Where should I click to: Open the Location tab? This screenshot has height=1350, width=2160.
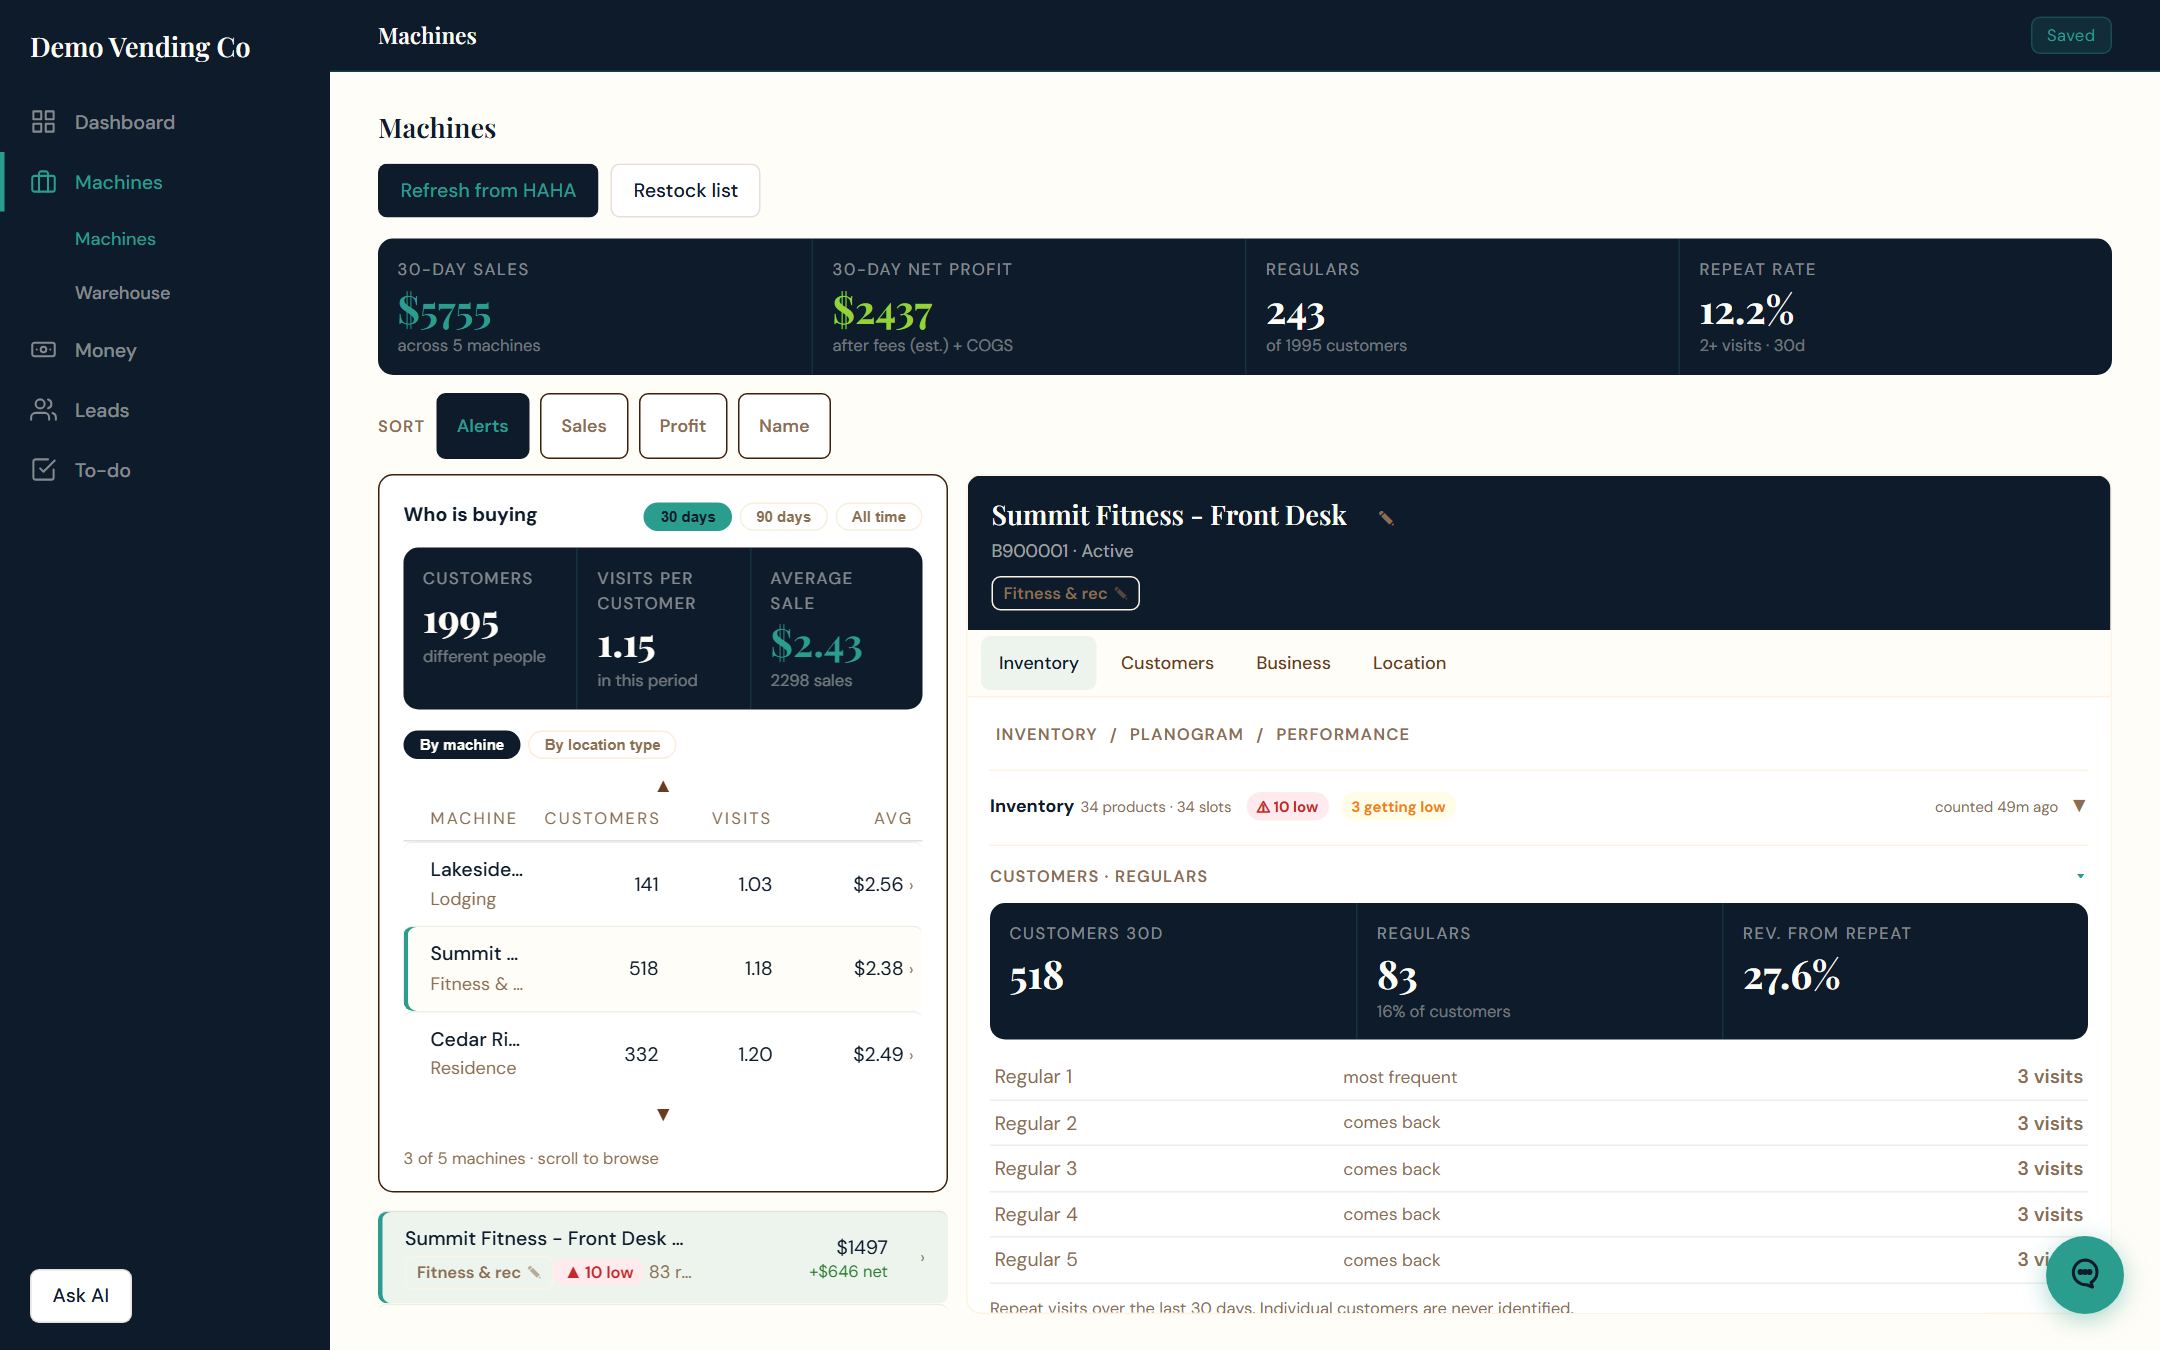click(1409, 663)
